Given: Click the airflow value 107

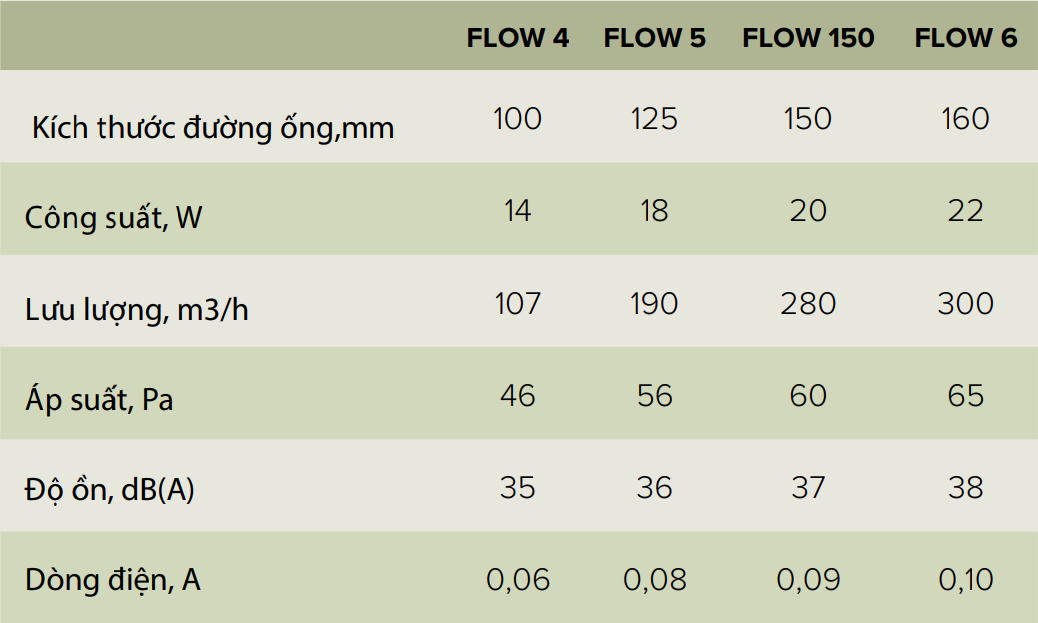Looking at the screenshot, I should (518, 303).
